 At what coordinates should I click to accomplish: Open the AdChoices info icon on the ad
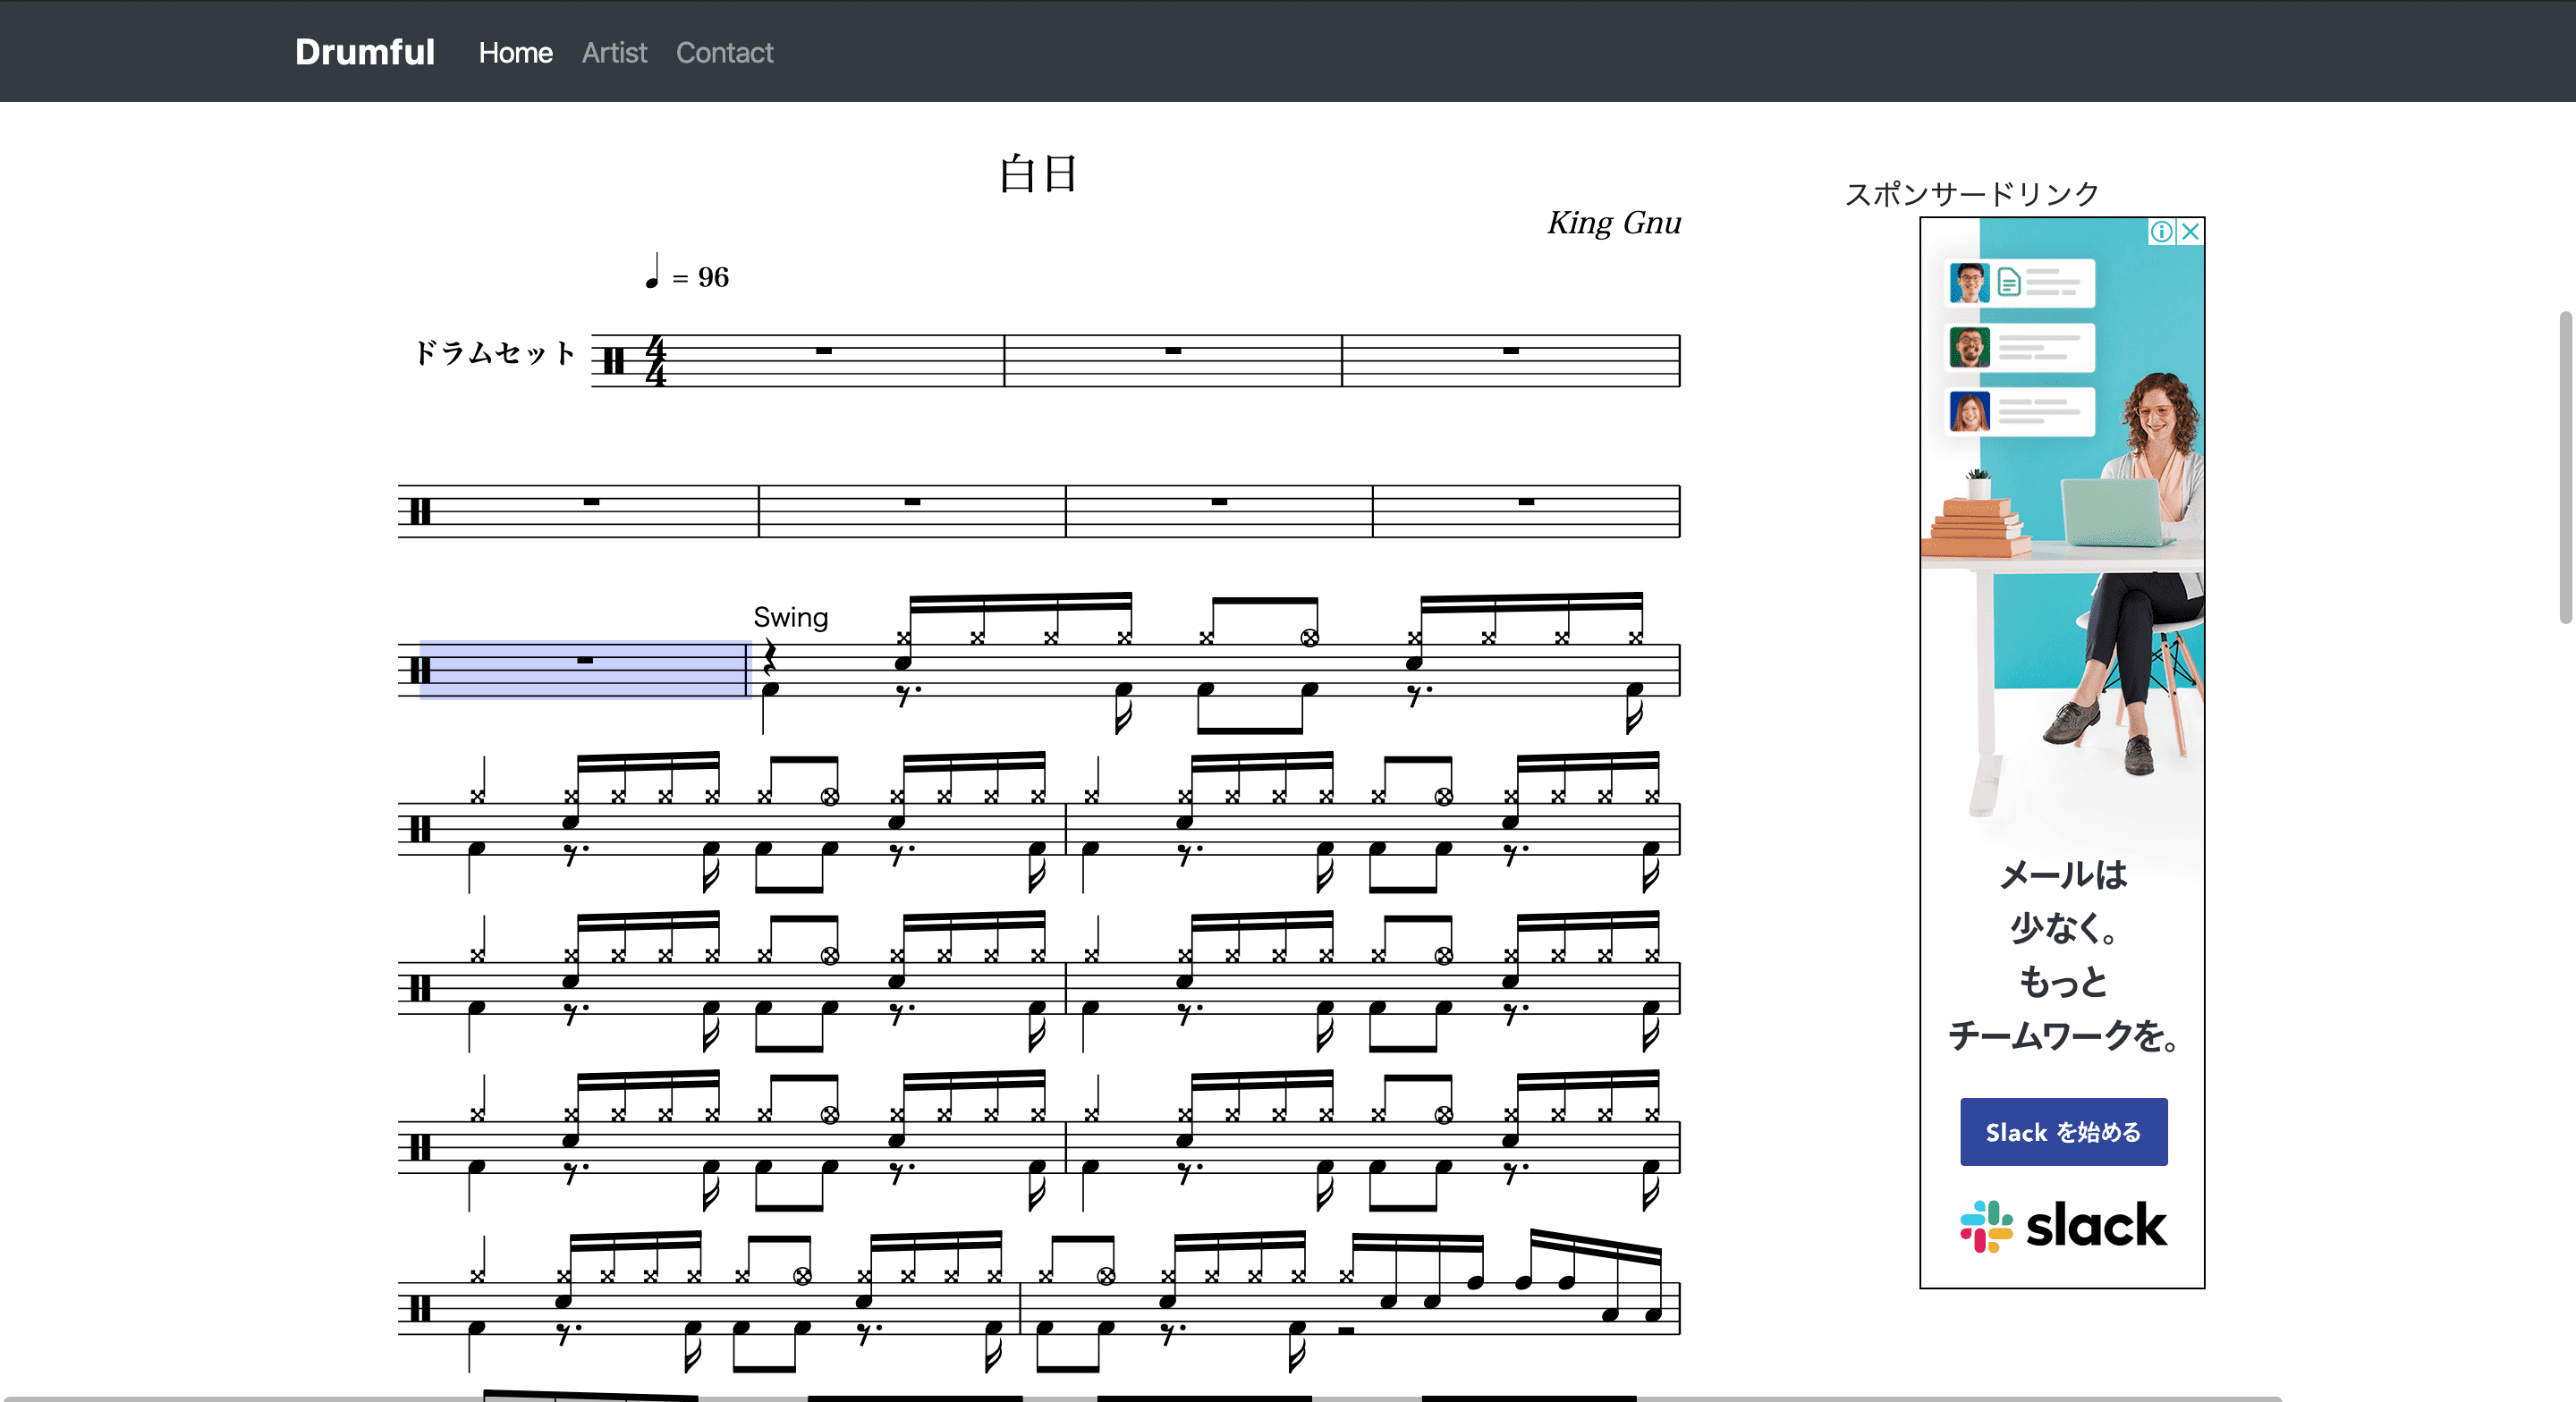2163,233
